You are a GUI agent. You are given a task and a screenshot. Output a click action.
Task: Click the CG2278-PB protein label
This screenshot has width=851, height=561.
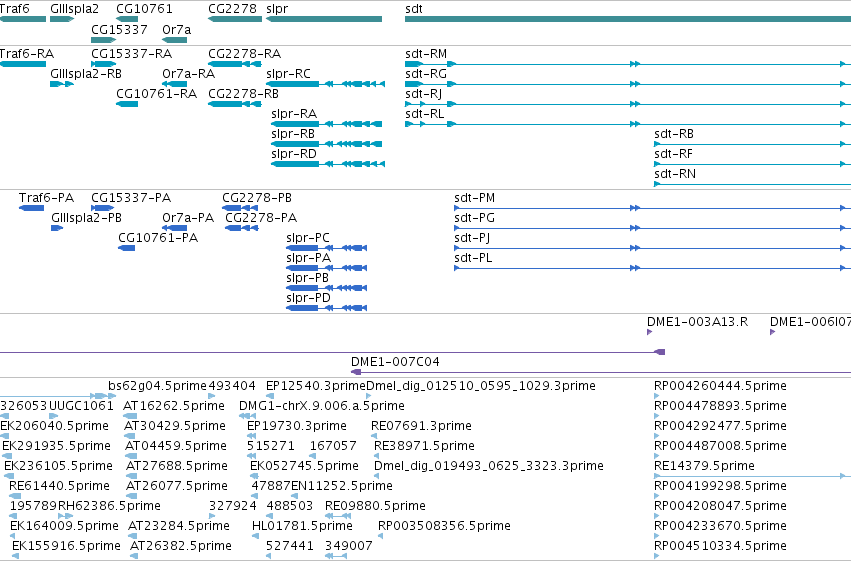click(x=257, y=198)
